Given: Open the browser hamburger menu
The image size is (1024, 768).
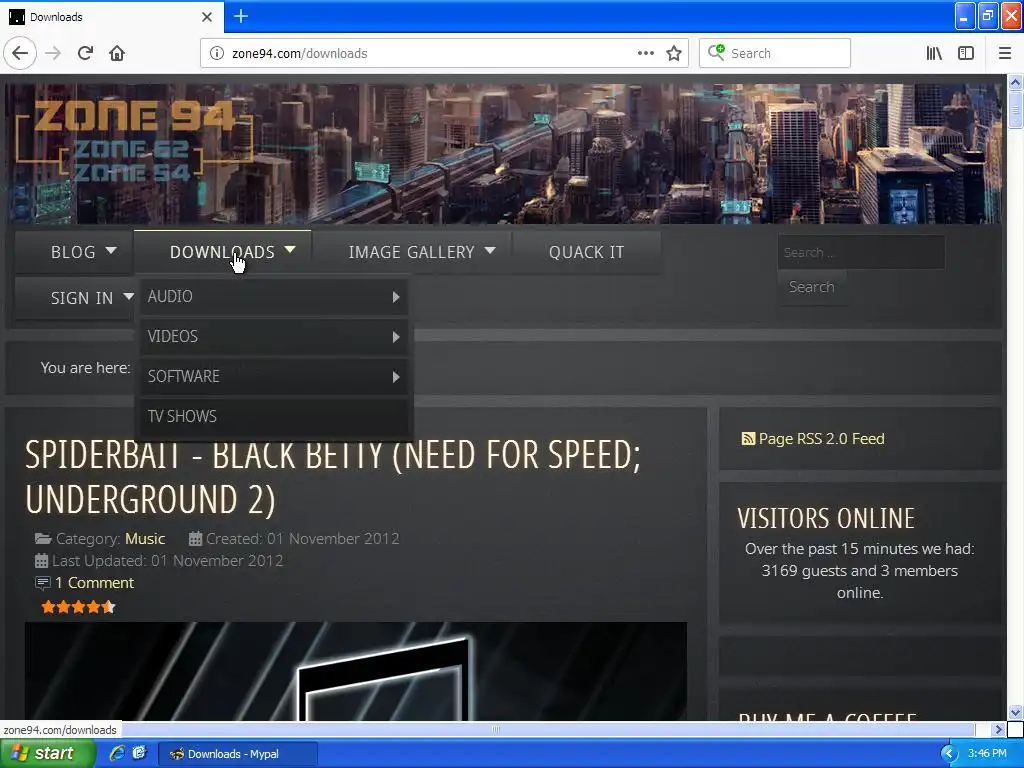Looking at the screenshot, I should [1004, 53].
